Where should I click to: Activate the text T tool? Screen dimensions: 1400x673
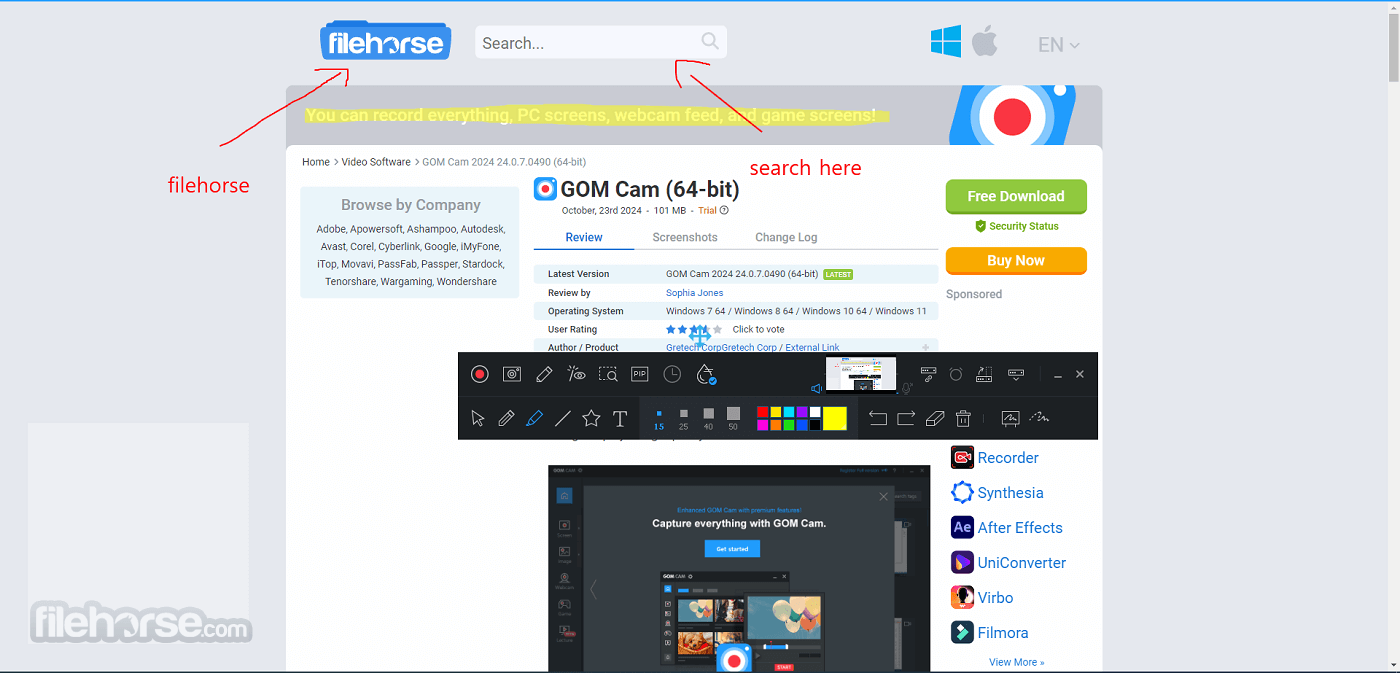pos(620,418)
